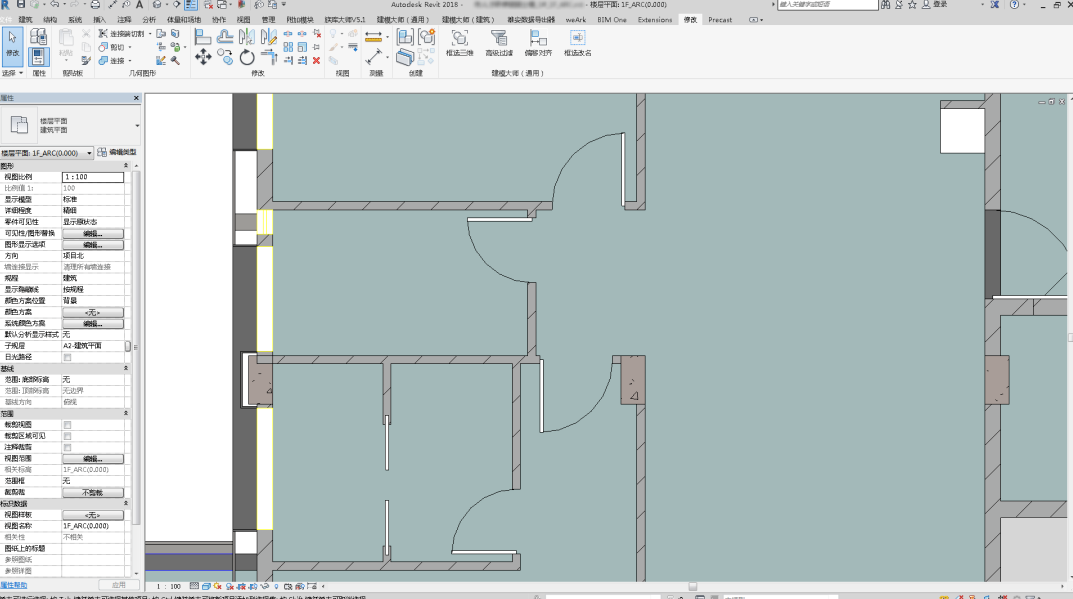The width and height of the screenshot is (1073, 599).
Task: Click the Help question mark icon
Action: pyautogui.click(x=1014, y=5)
